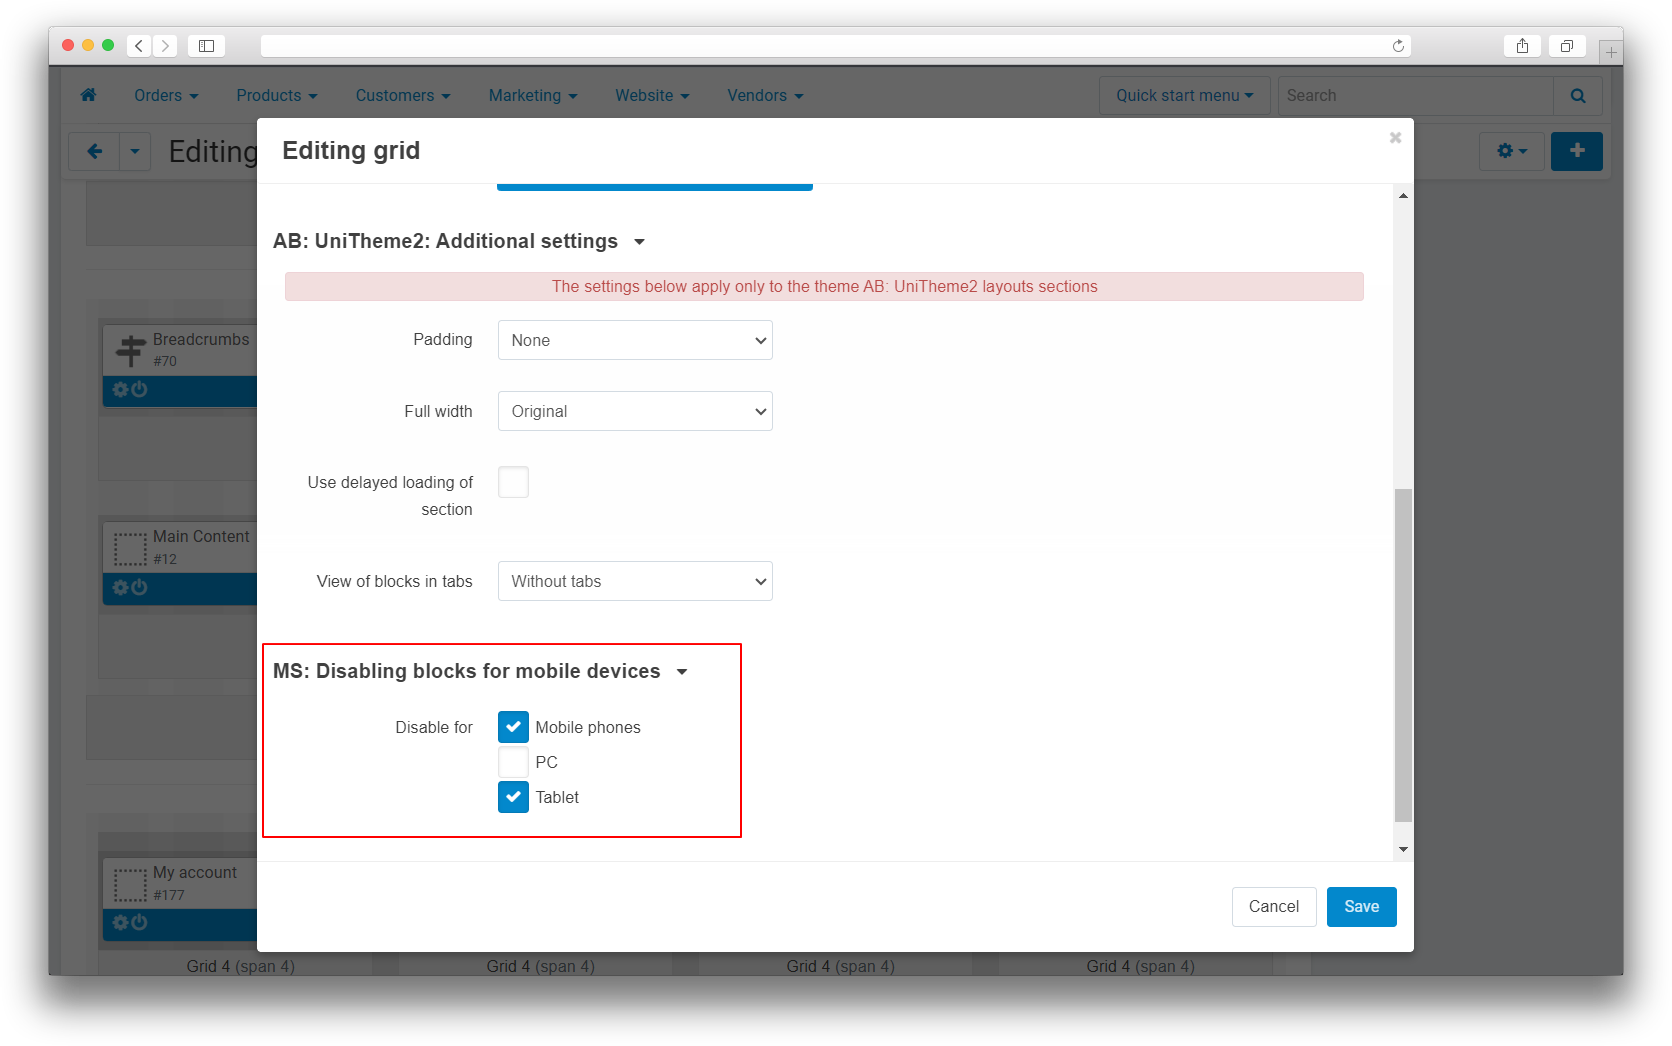Image resolution: width=1672 pixels, height=1046 pixels.
Task: Click the Tablet label
Action: click(x=557, y=797)
